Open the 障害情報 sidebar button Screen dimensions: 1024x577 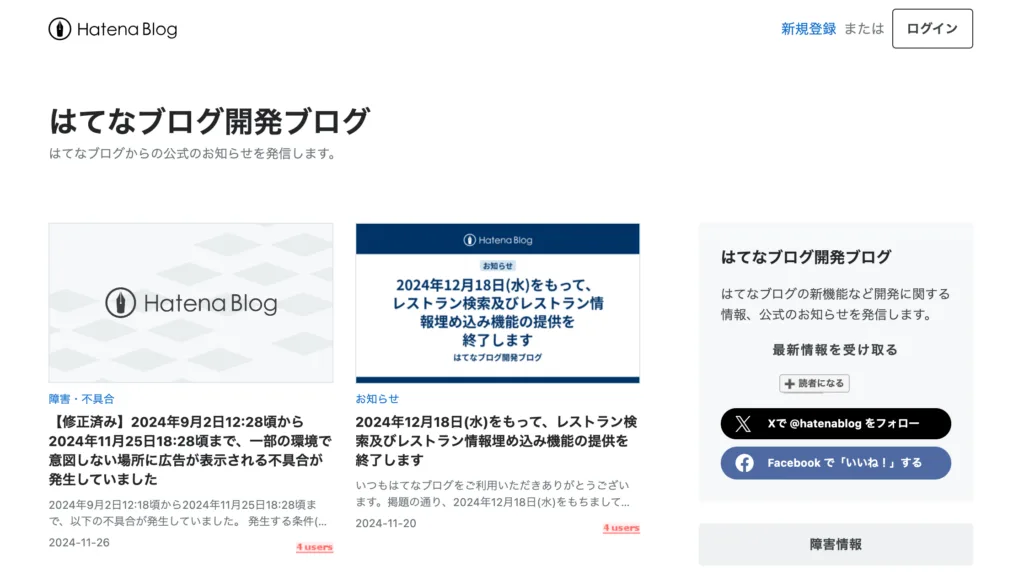836,544
